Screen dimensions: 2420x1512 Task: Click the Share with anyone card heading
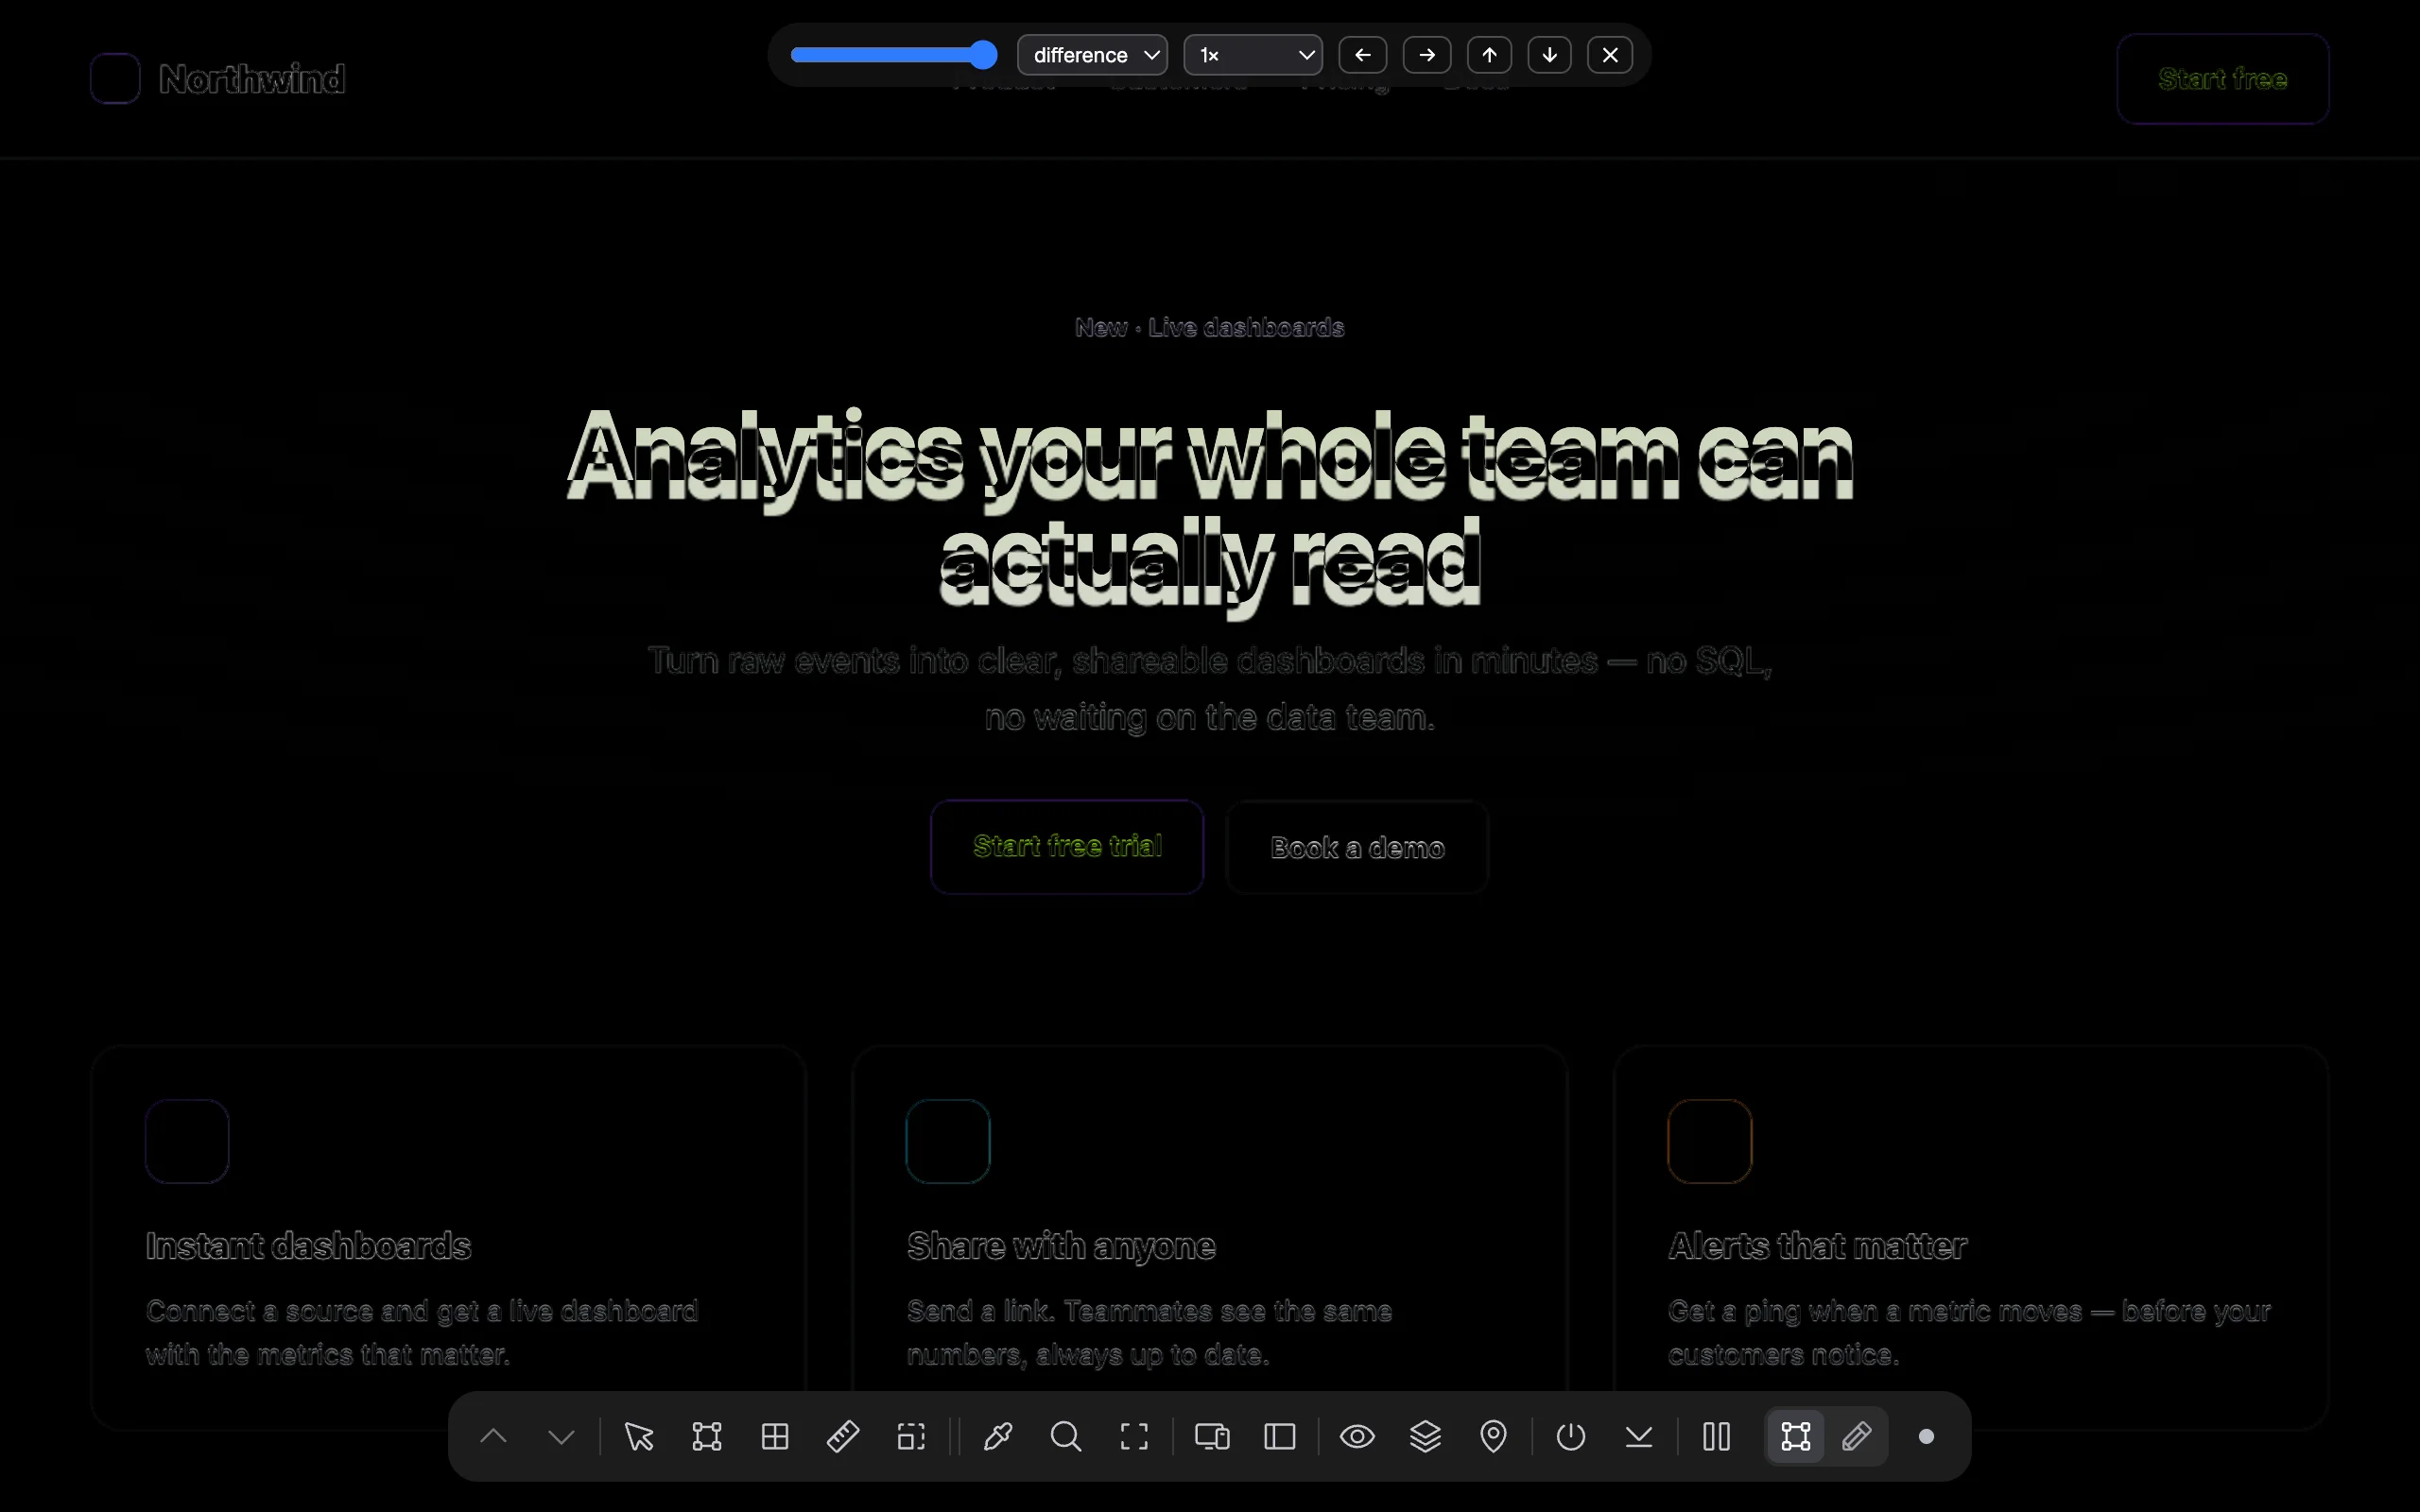[1061, 1247]
